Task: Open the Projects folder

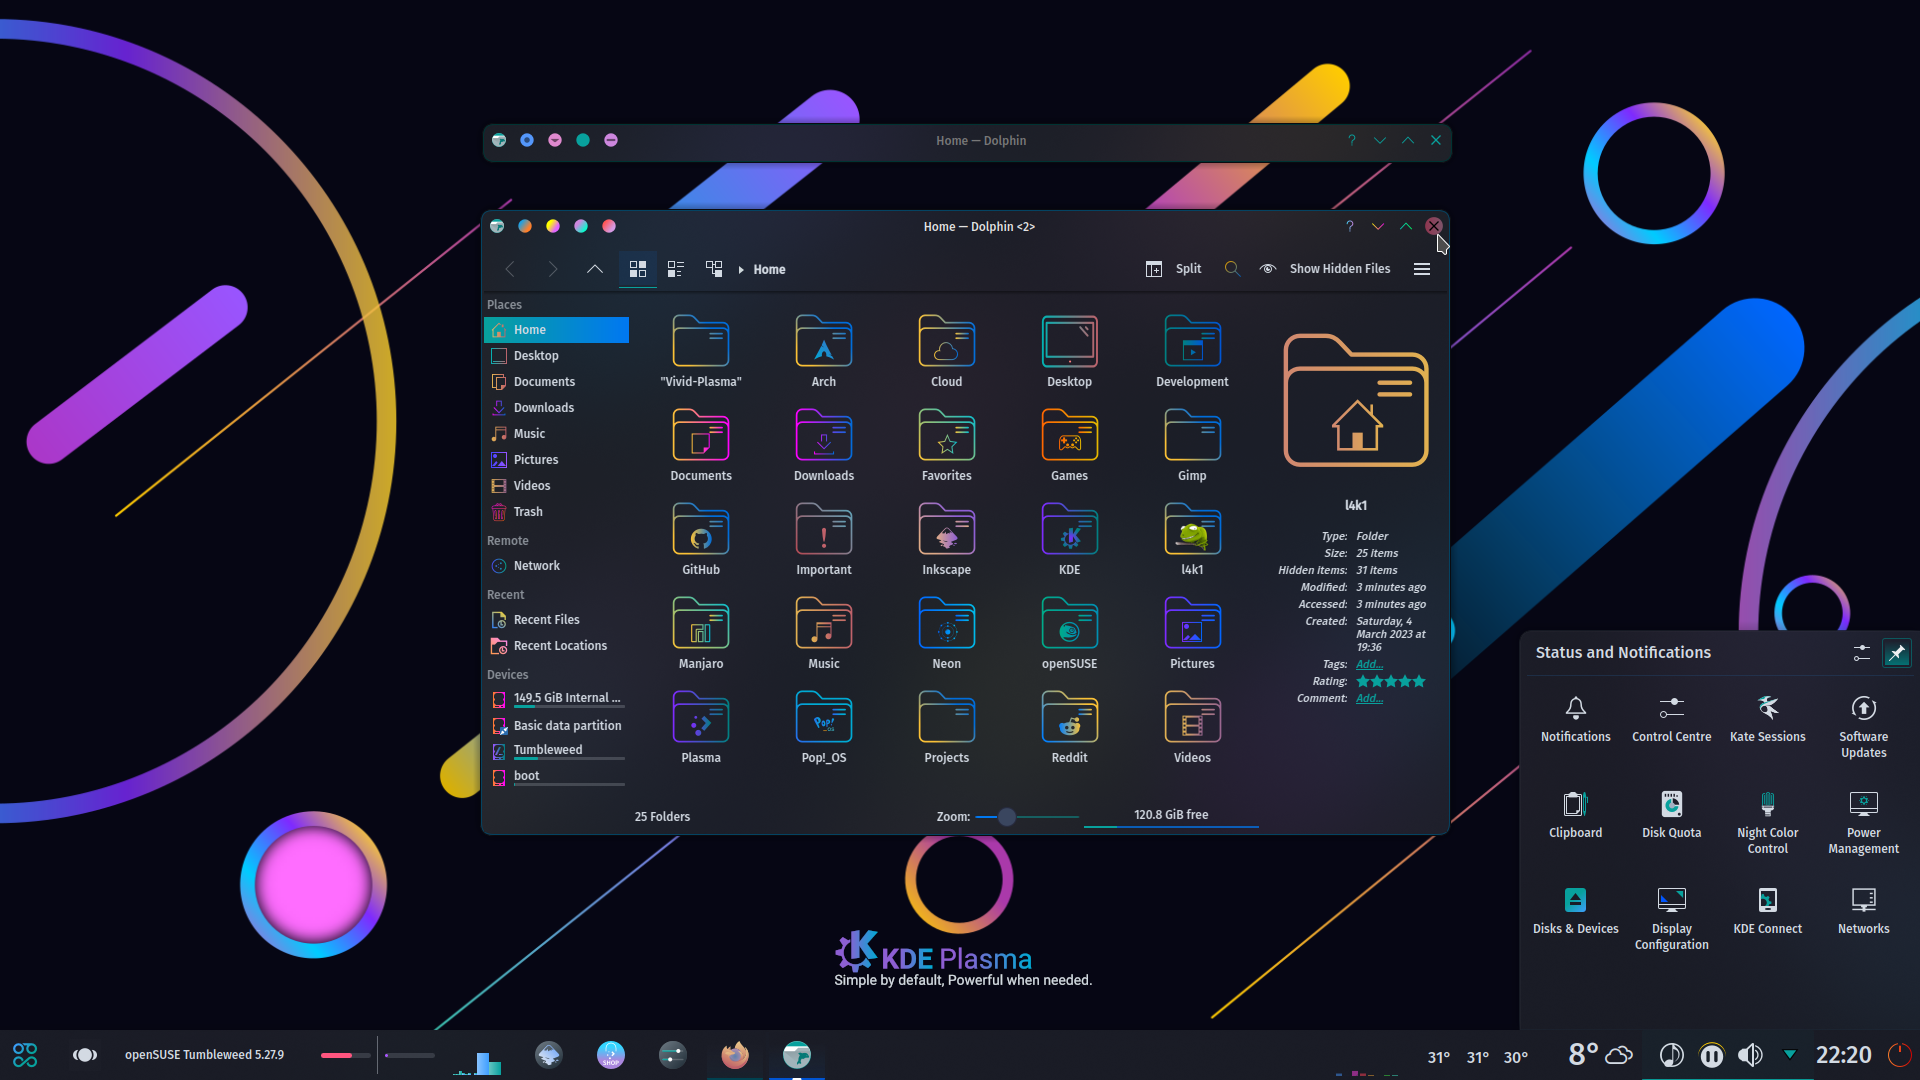Action: pyautogui.click(x=946, y=727)
